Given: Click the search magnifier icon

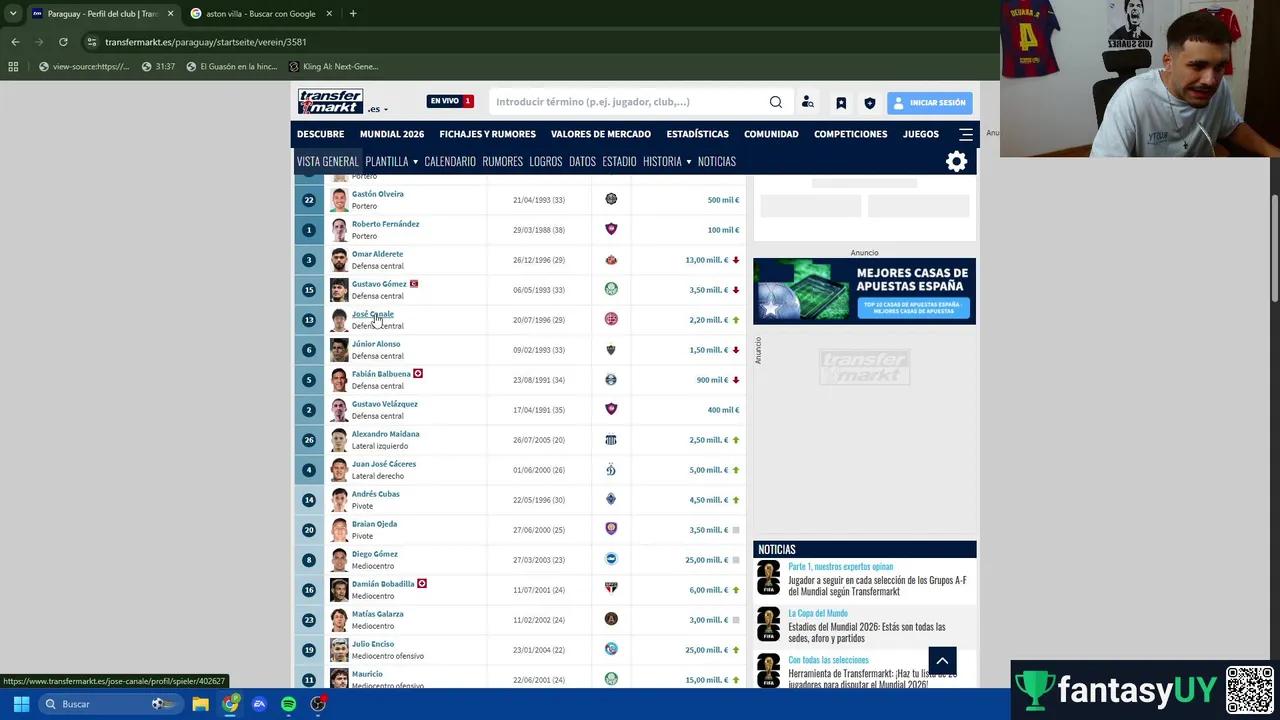Looking at the screenshot, I should pos(776,102).
